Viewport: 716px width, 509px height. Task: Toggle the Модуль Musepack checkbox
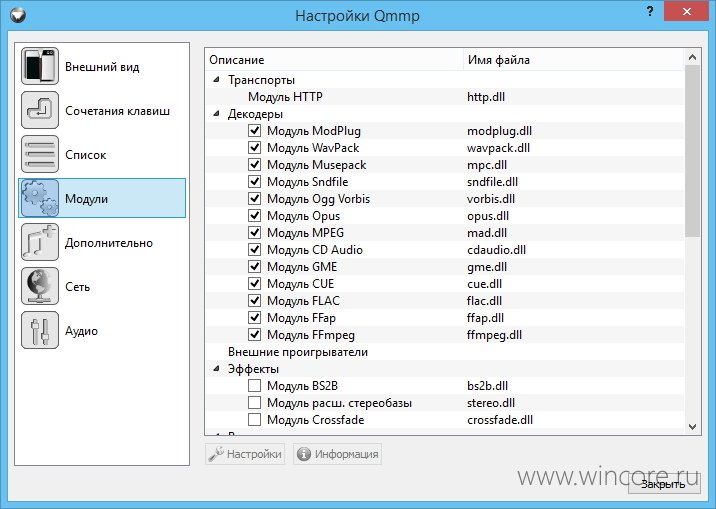pos(254,165)
